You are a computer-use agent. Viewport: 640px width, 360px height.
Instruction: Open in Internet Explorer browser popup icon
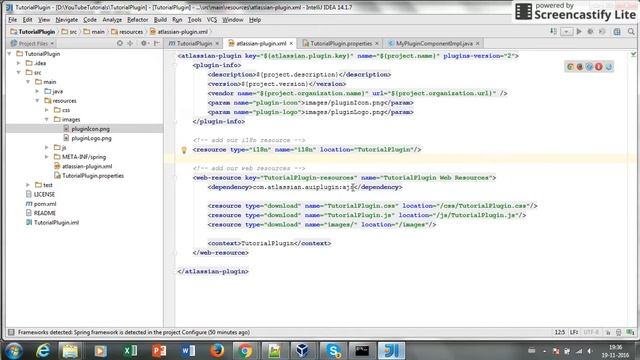(x=608, y=67)
